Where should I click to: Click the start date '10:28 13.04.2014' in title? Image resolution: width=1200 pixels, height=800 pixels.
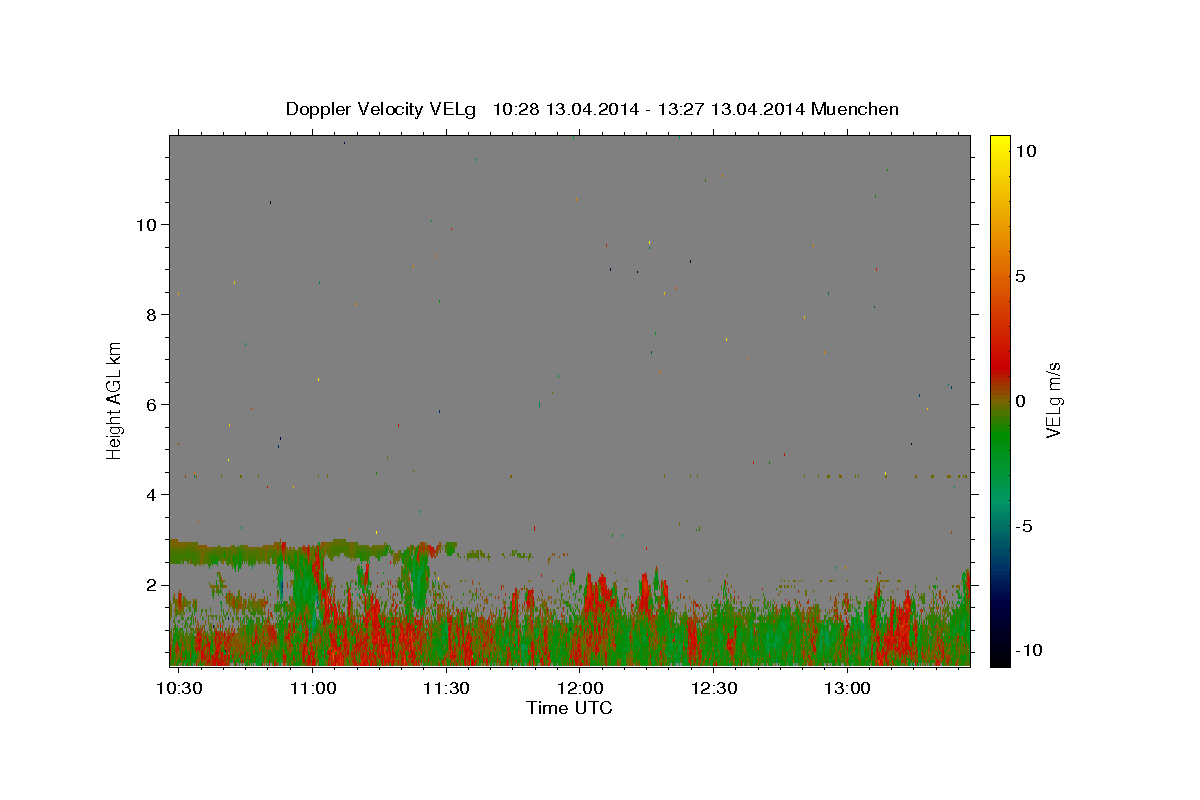(564, 109)
